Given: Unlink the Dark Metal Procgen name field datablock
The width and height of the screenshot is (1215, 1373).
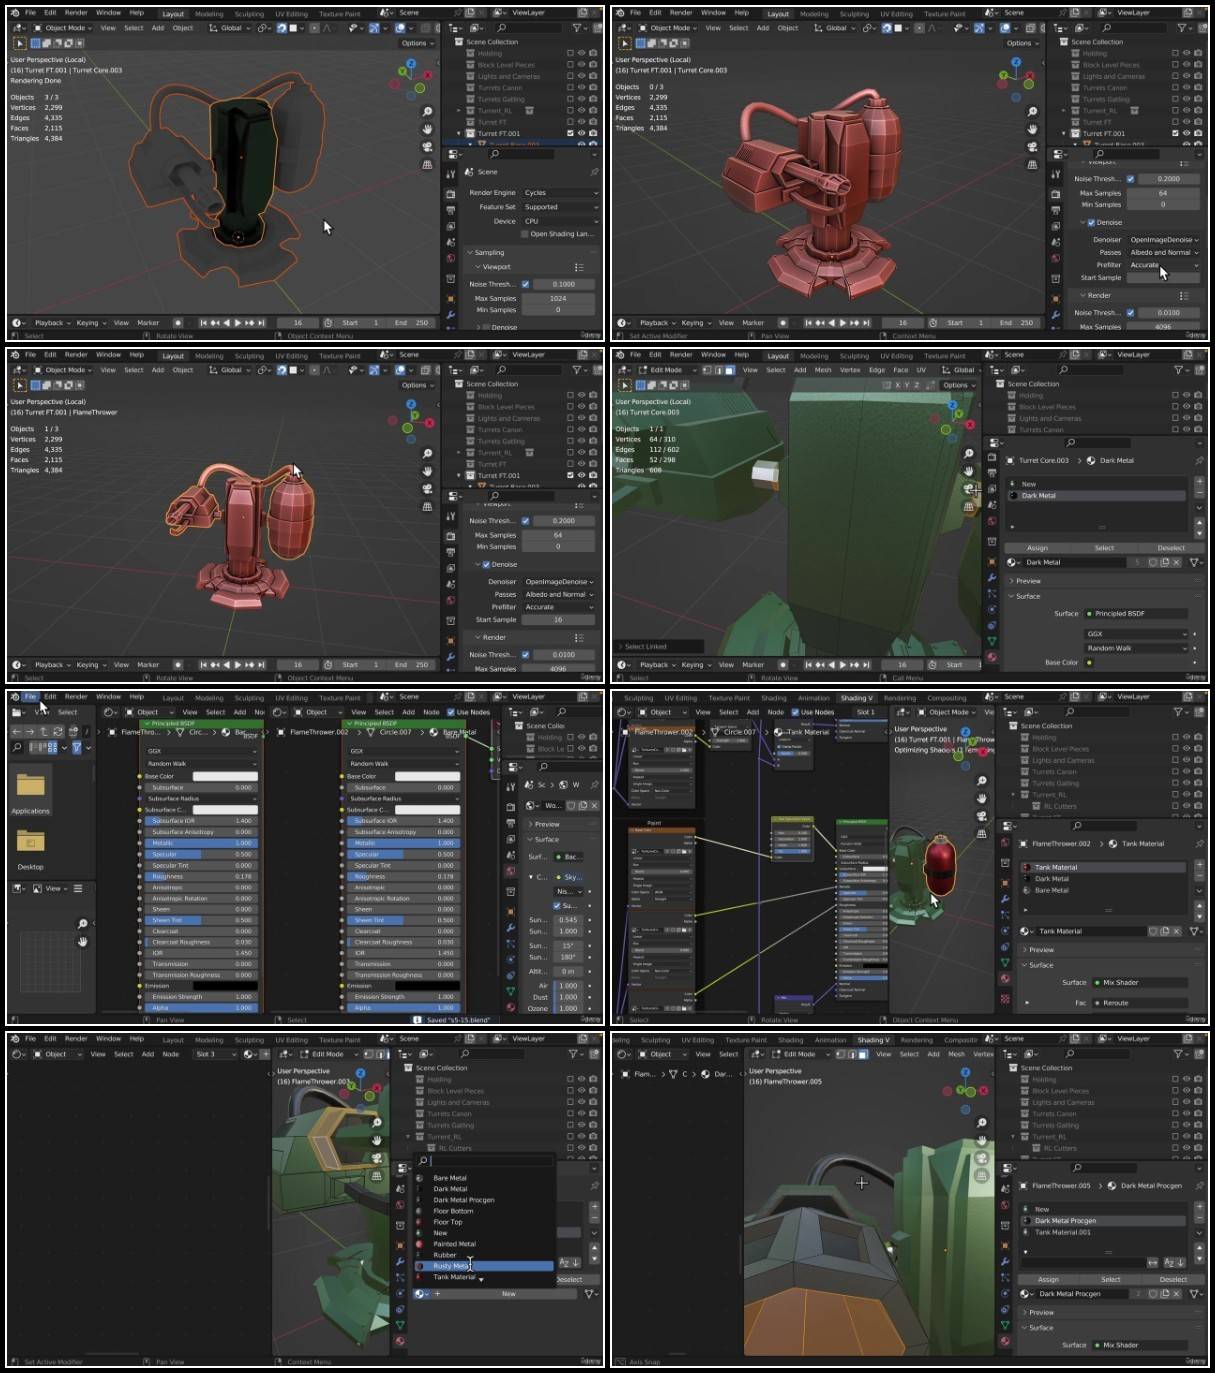Looking at the screenshot, I should click(1176, 1293).
